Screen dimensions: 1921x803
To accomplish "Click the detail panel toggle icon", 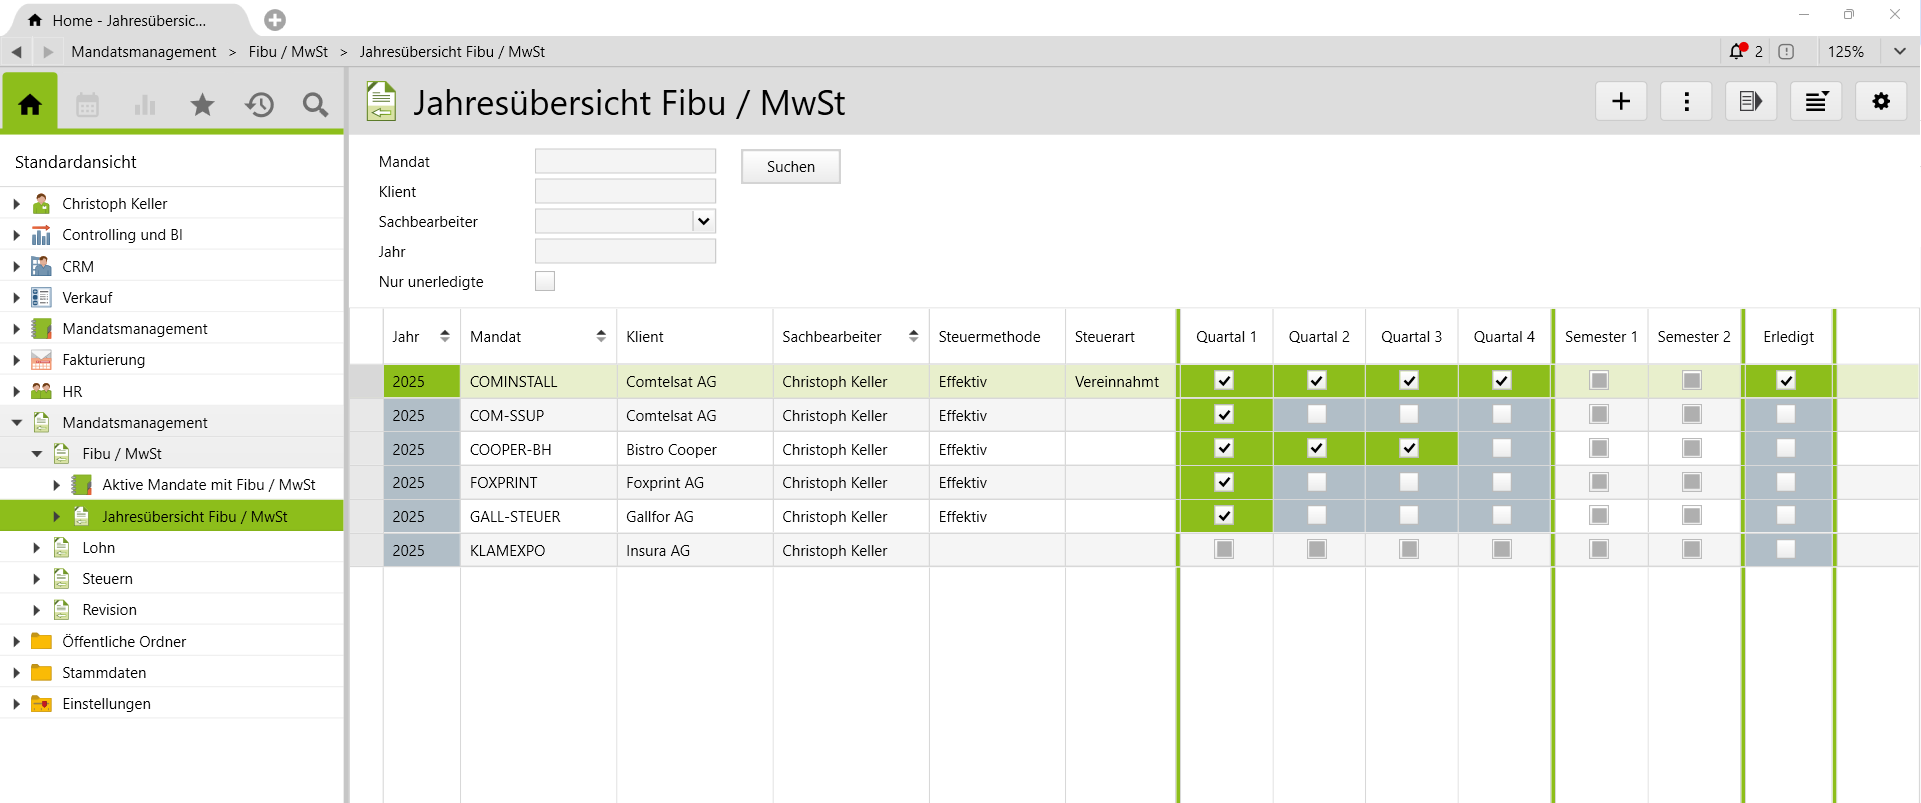I will (1751, 101).
